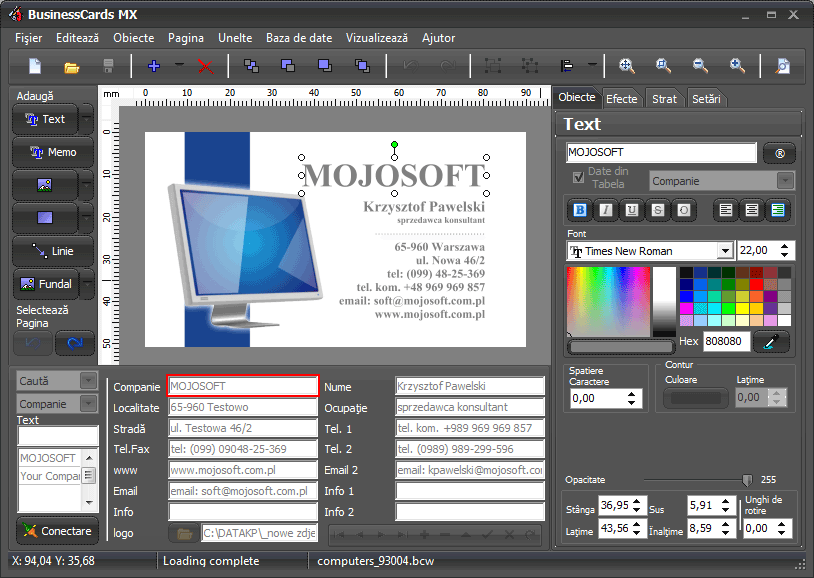Click the next page arrow icon
The width and height of the screenshot is (814, 578).
pyautogui.click(x=75, y=343)
